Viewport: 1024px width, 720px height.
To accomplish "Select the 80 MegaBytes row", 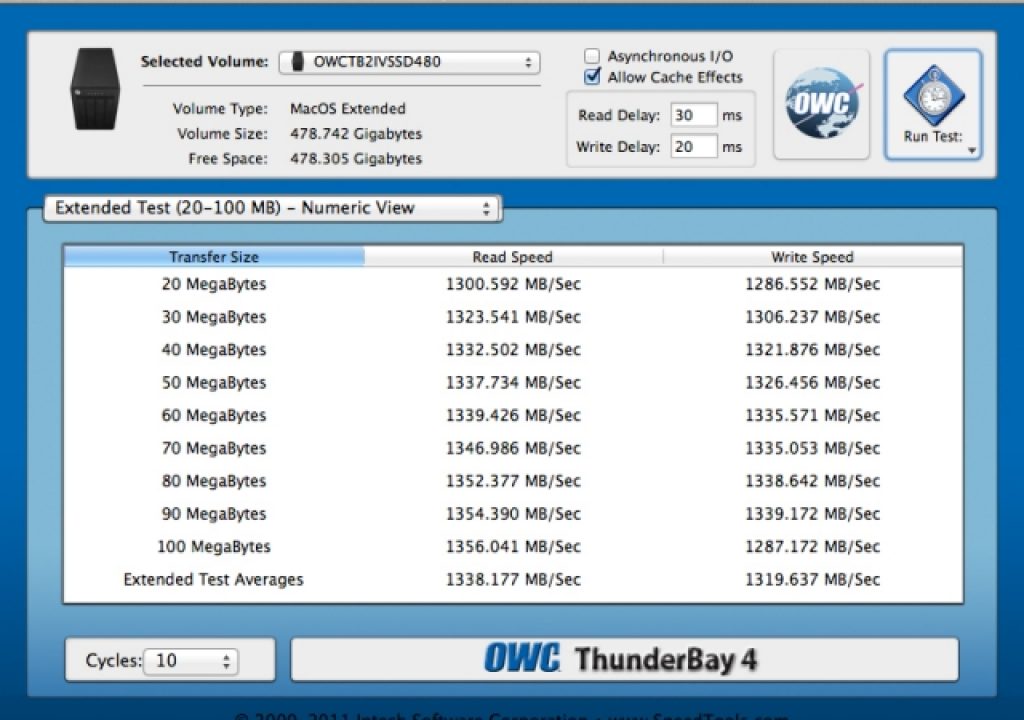I will tap(513, 481).
